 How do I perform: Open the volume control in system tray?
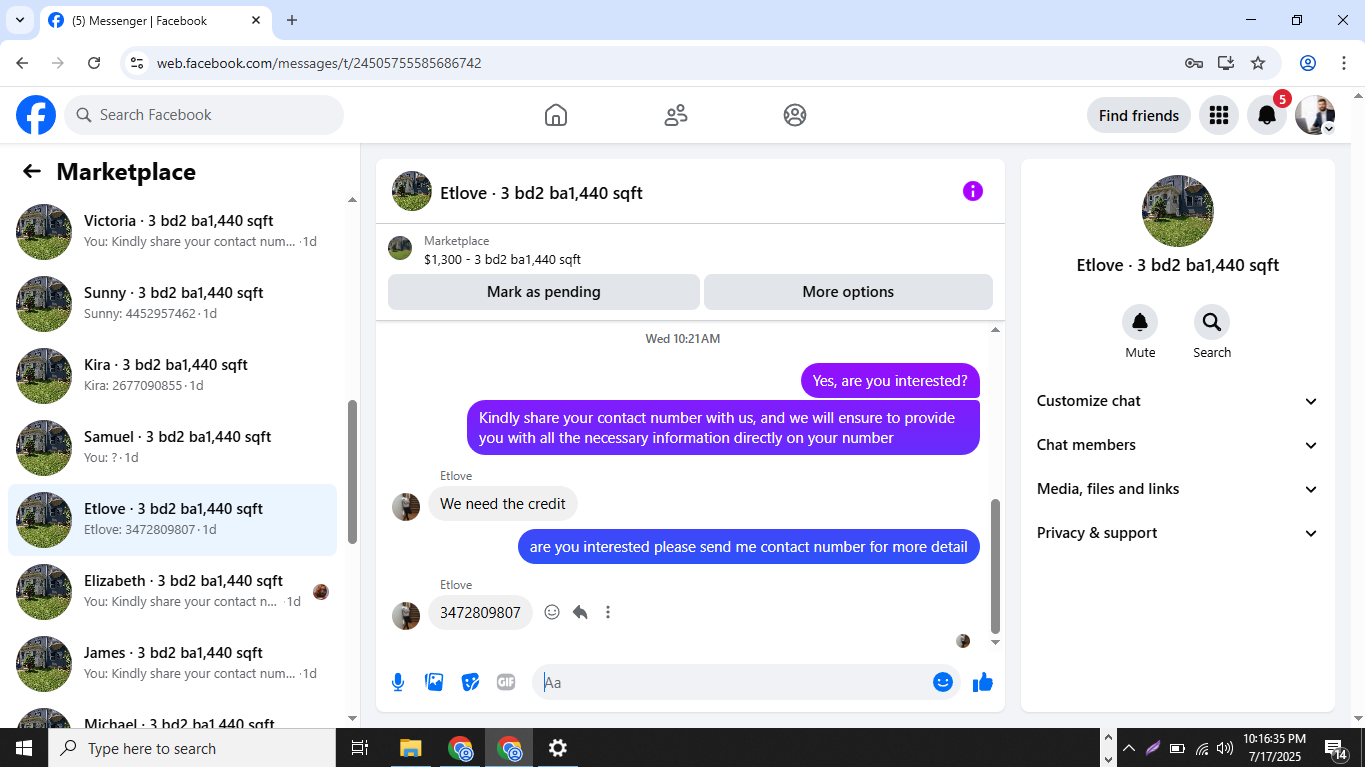[x=1225, y=748]
